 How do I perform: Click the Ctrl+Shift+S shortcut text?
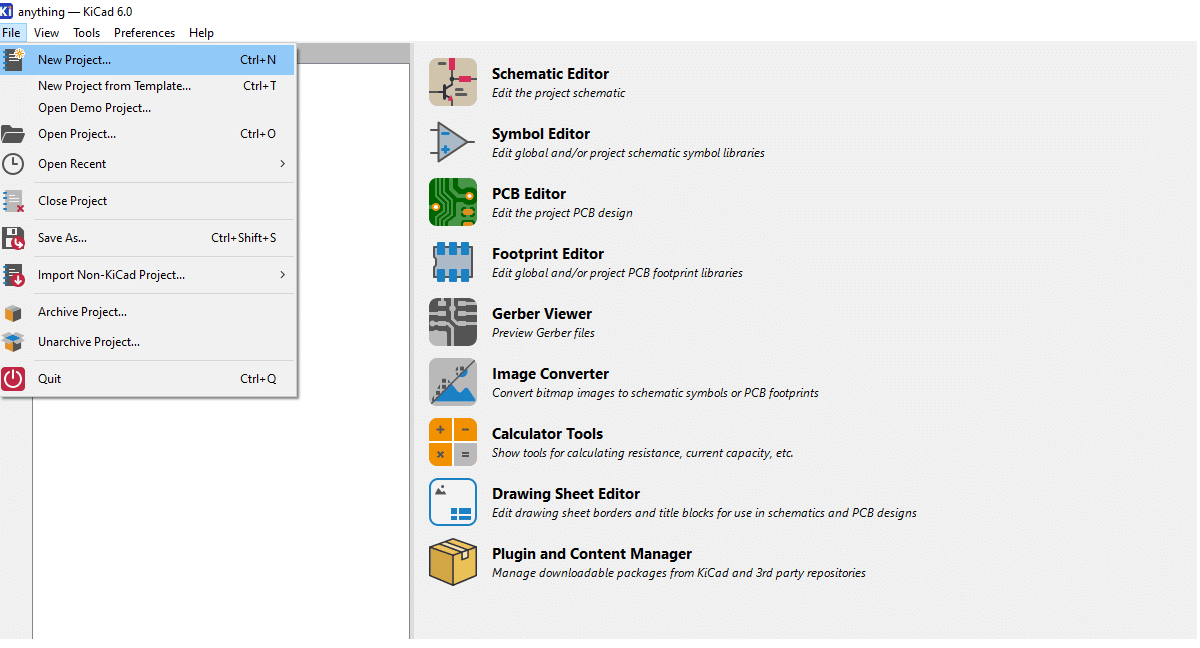click(244, 238)
